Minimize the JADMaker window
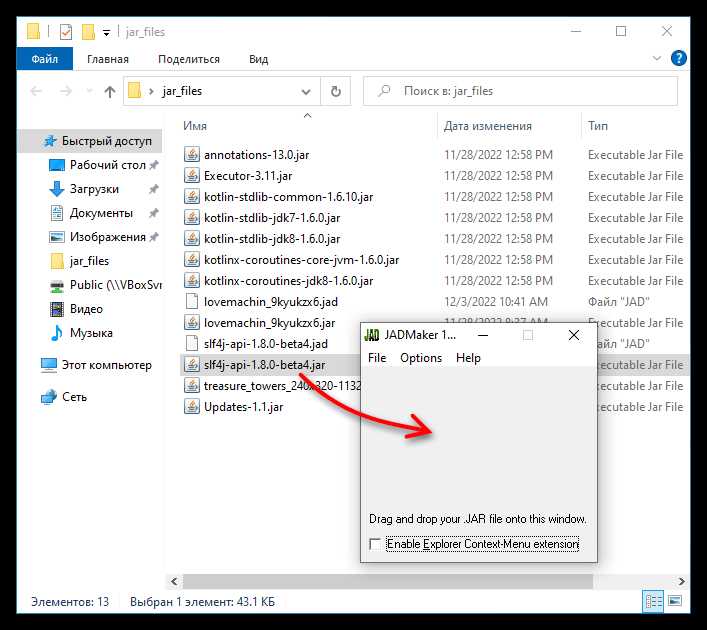The height and width of the screenshot is (630, 707). click(x=483, y=335)
